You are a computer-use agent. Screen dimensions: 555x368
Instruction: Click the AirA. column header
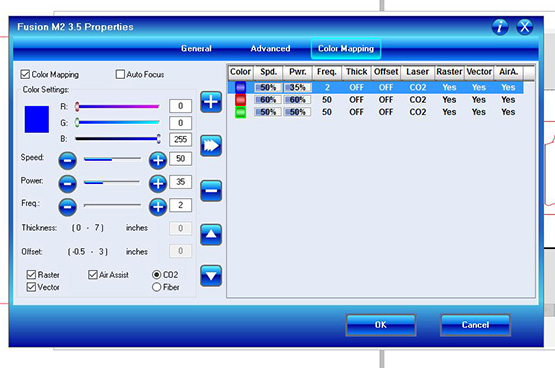509,72
